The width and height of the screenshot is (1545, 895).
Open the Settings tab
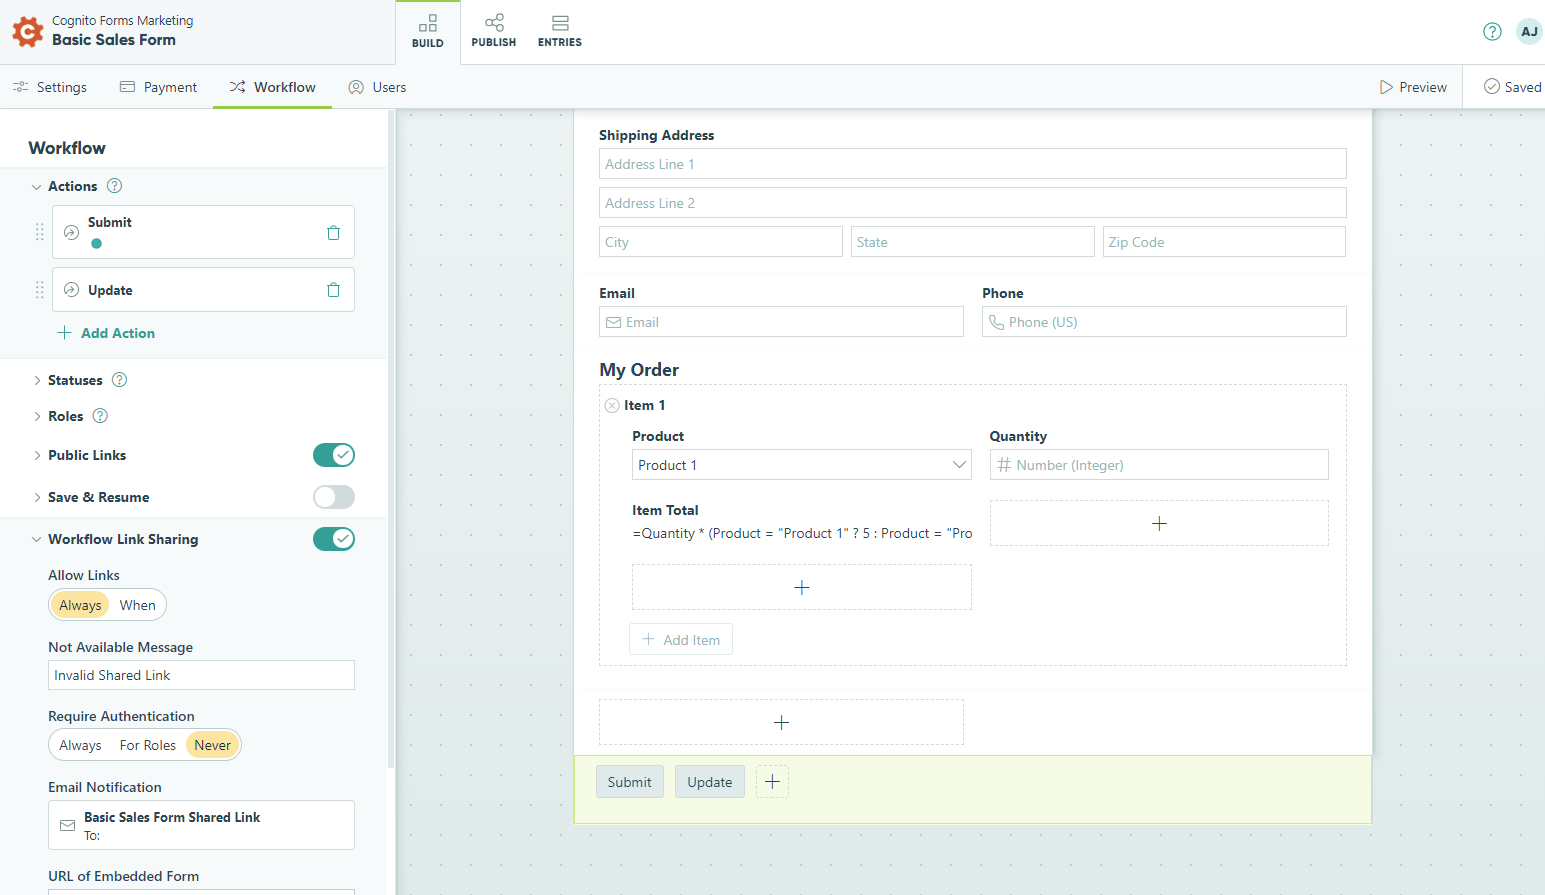coord(50,87)
